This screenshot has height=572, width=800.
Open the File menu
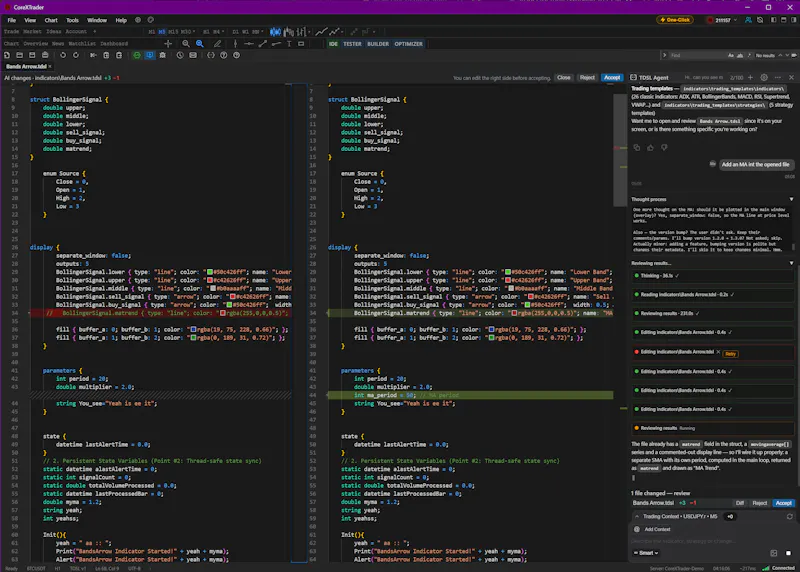[x=12, y=20]
